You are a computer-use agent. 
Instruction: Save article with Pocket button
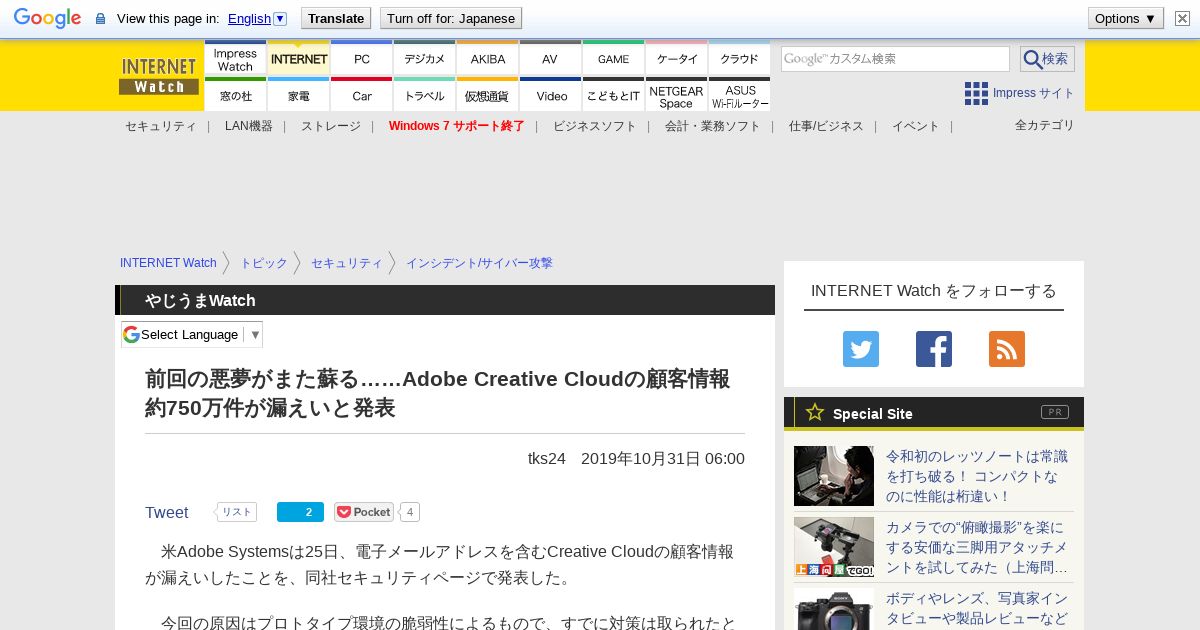pos(364,512)
